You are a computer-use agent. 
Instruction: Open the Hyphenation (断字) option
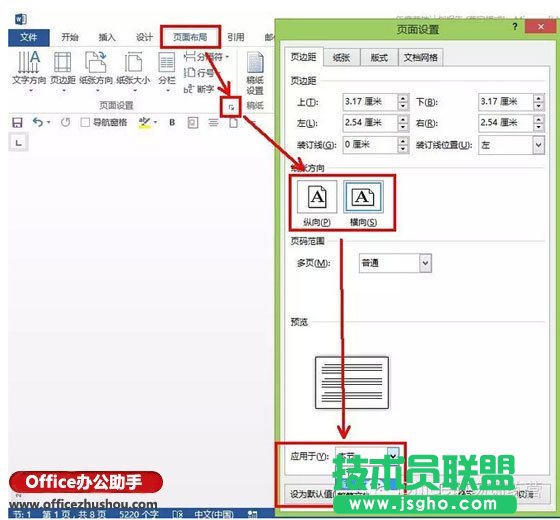coord(199,89)
